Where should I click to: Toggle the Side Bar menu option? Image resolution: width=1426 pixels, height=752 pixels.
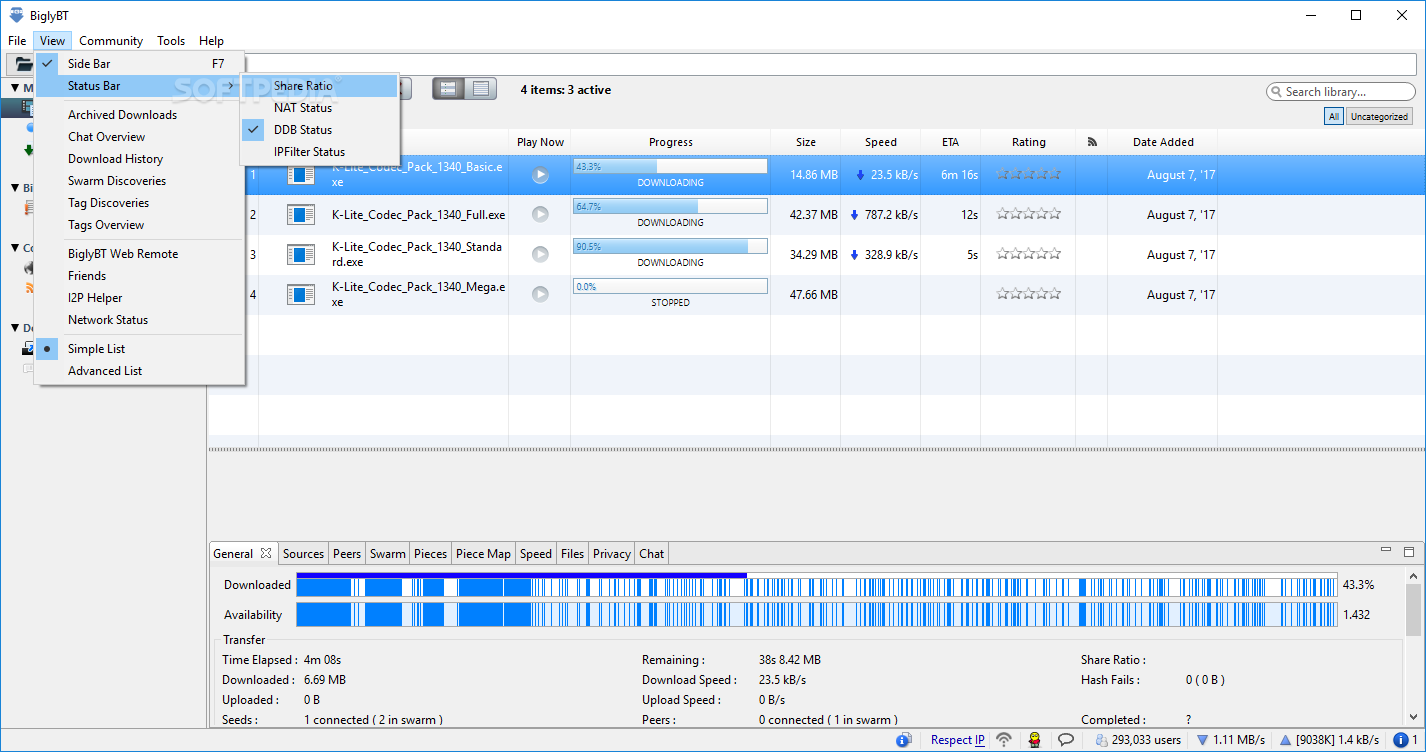(x=139, y=64)
